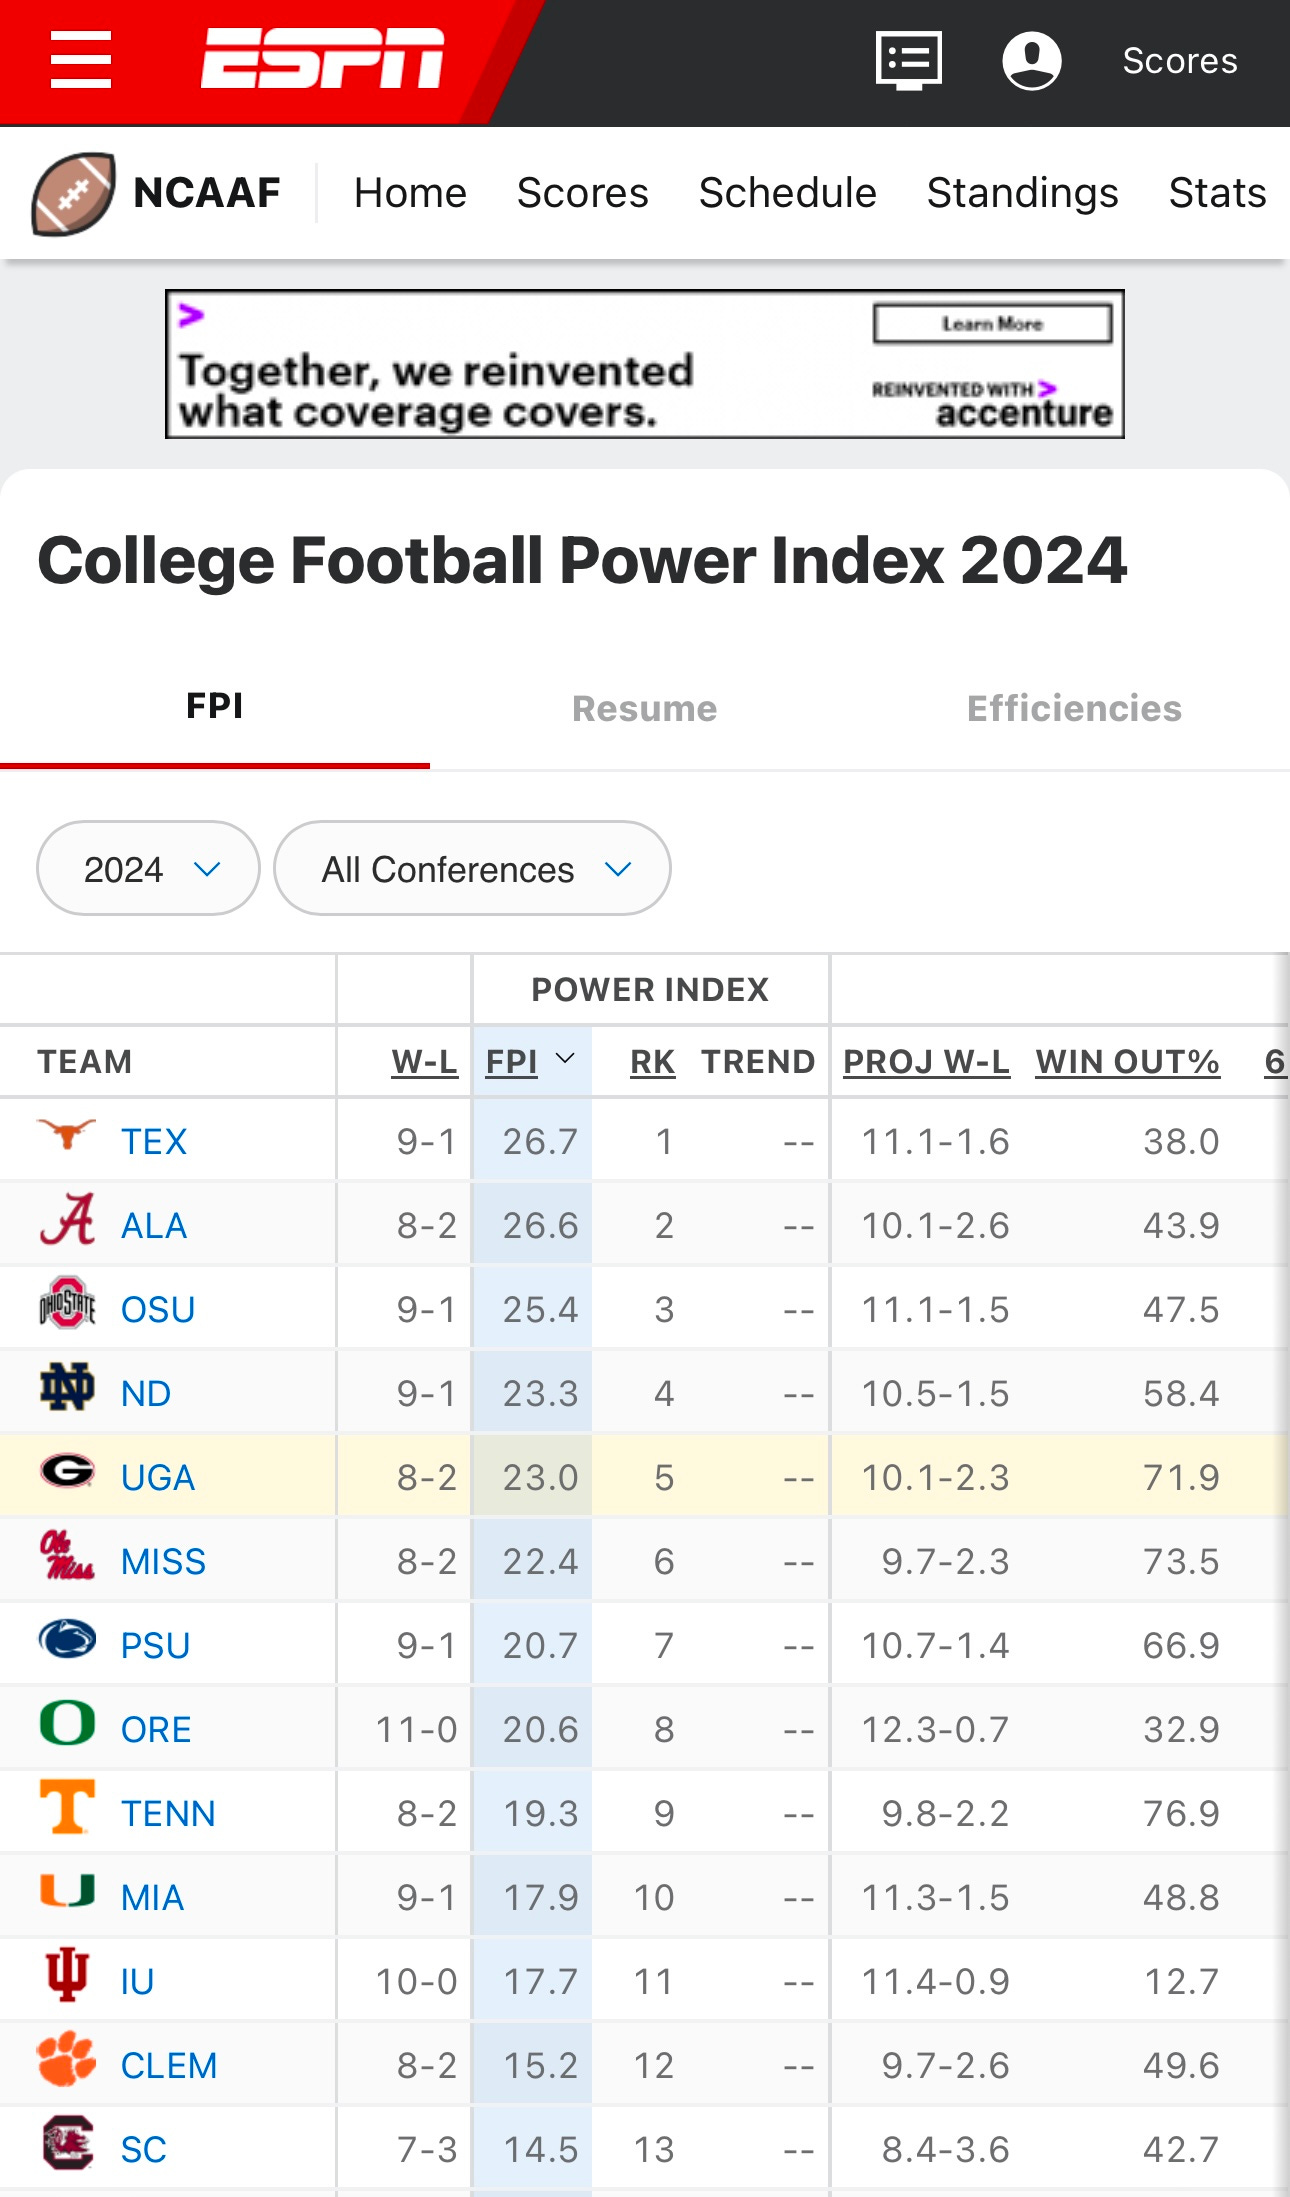
Task: Expand the 2024 season dropdown
Action: click(x=148, y=869)
